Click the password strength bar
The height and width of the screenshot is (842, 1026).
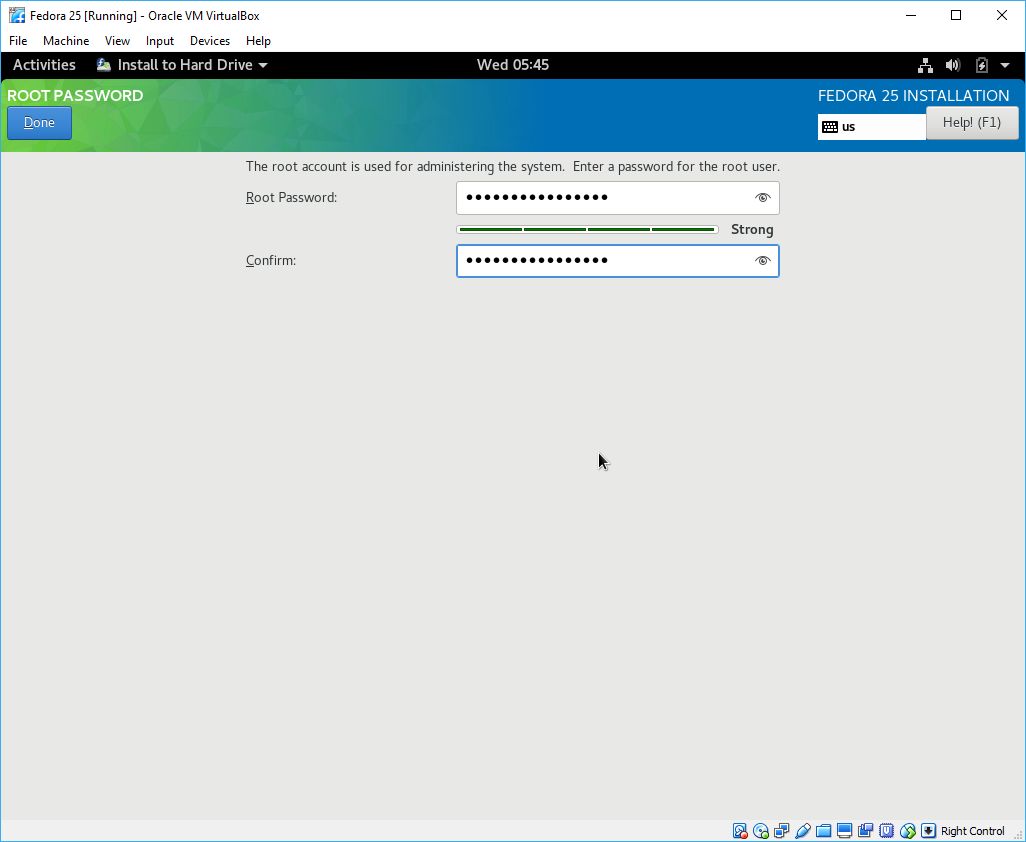(587, 230)
